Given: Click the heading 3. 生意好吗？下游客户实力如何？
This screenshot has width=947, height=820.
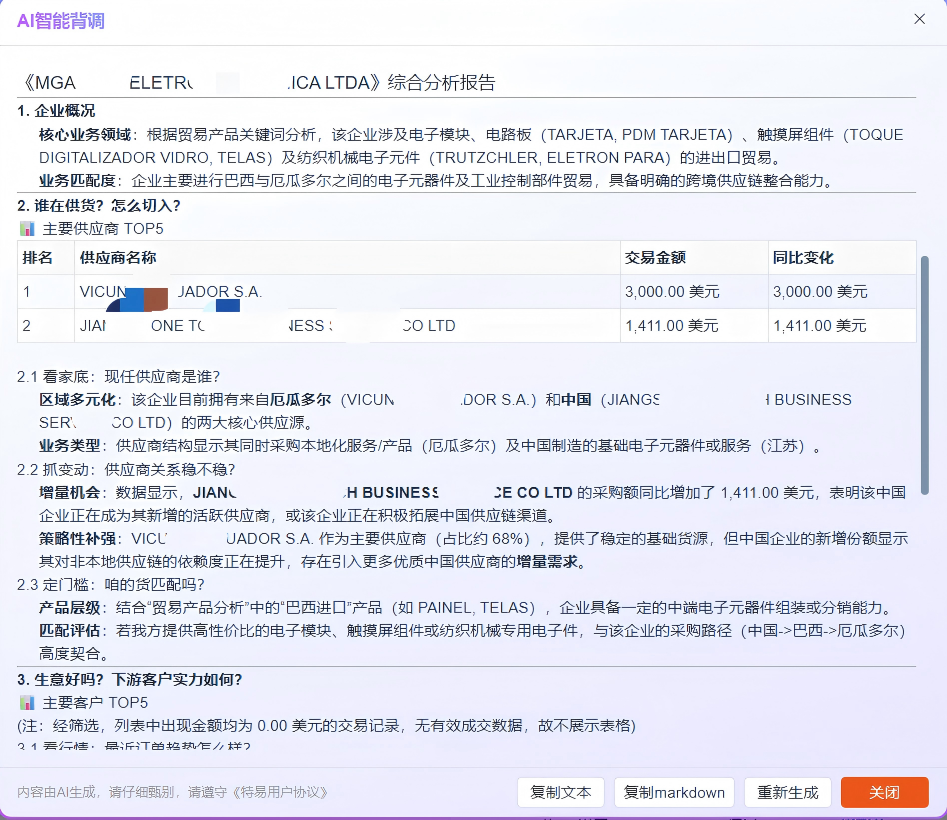Looking at the screenshot, I should 130,679.
